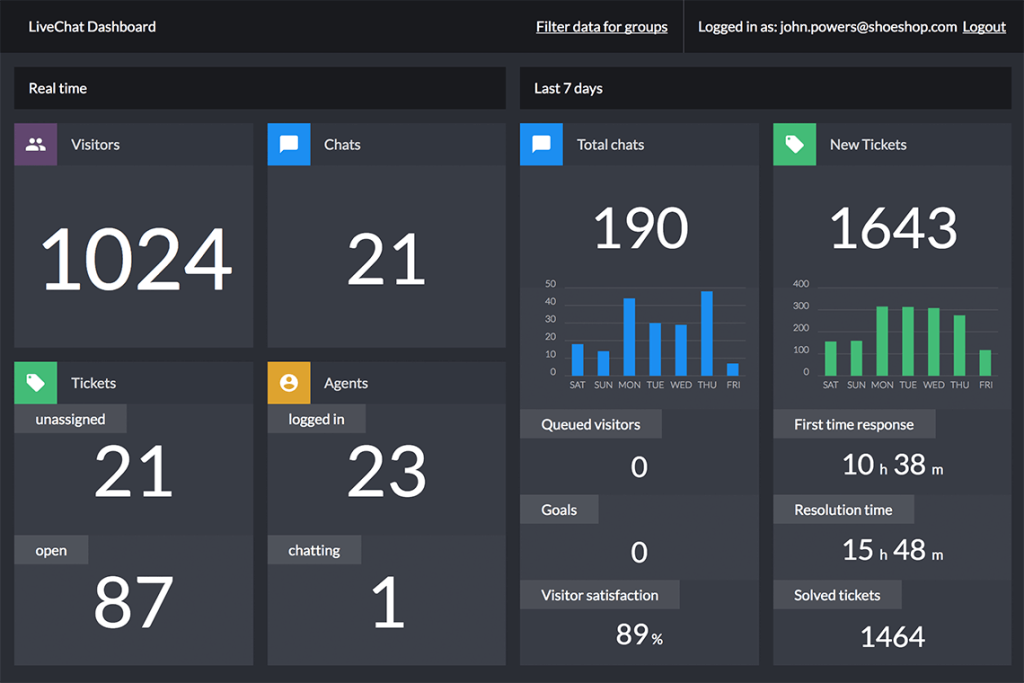Click the green Tickets tag icon
Image resolution: width=1024 pixels, height=683 pixels.
click(x=35, y=383)
